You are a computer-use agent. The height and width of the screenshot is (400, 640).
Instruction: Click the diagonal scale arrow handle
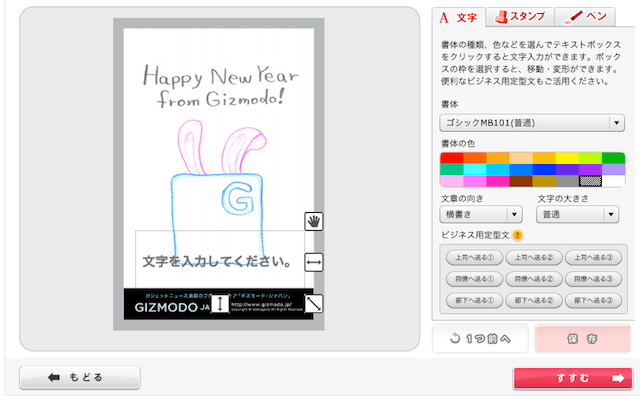[x=313, y=304]
